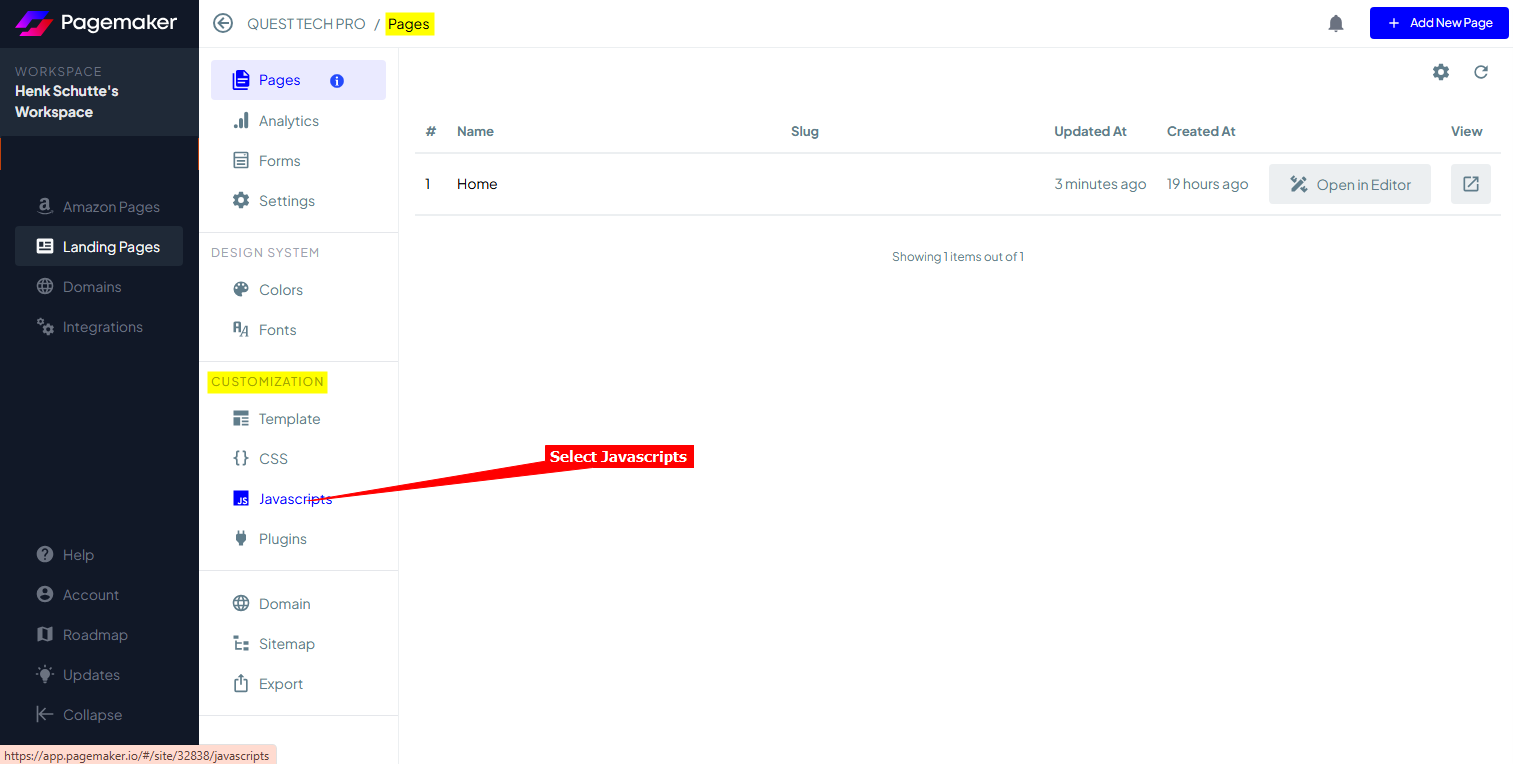Select Javascripts menu item
Screen dimensions: 1513x764
click(298, 499)
